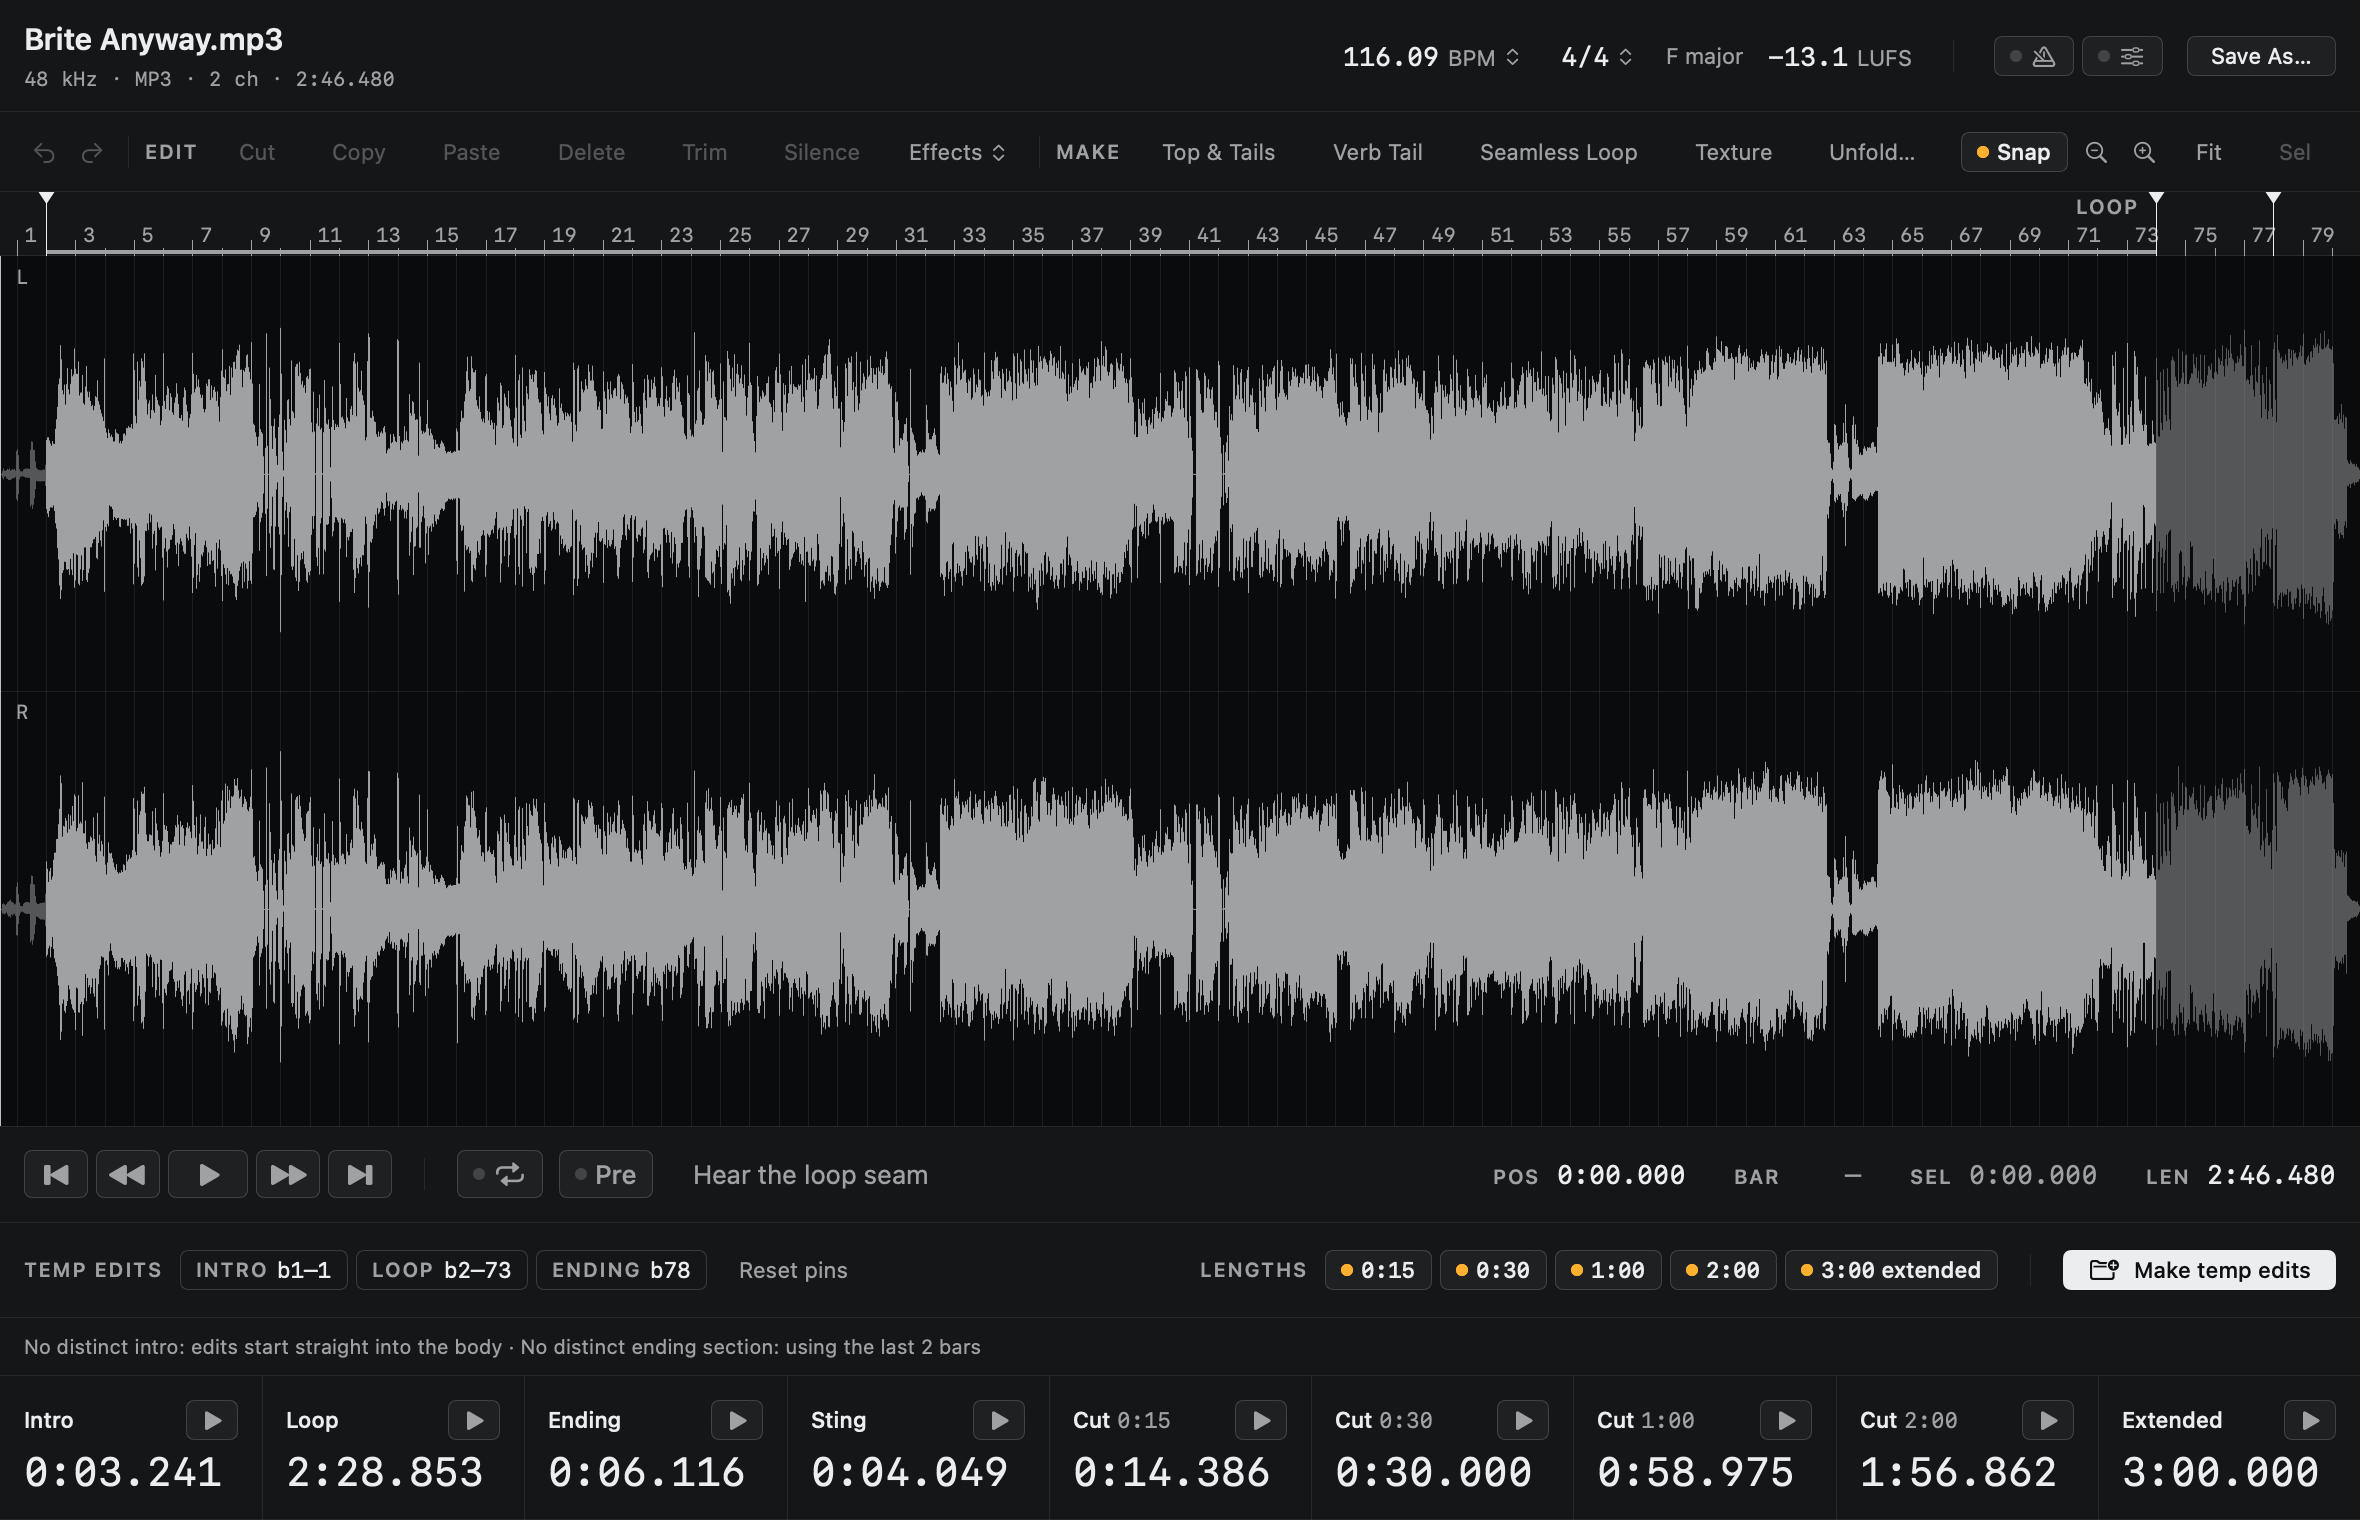Image resolution: width=2360 pixels, height=1520 pixels.
Task: Click the fast-forward button
Action: [x=288, y=1174]
